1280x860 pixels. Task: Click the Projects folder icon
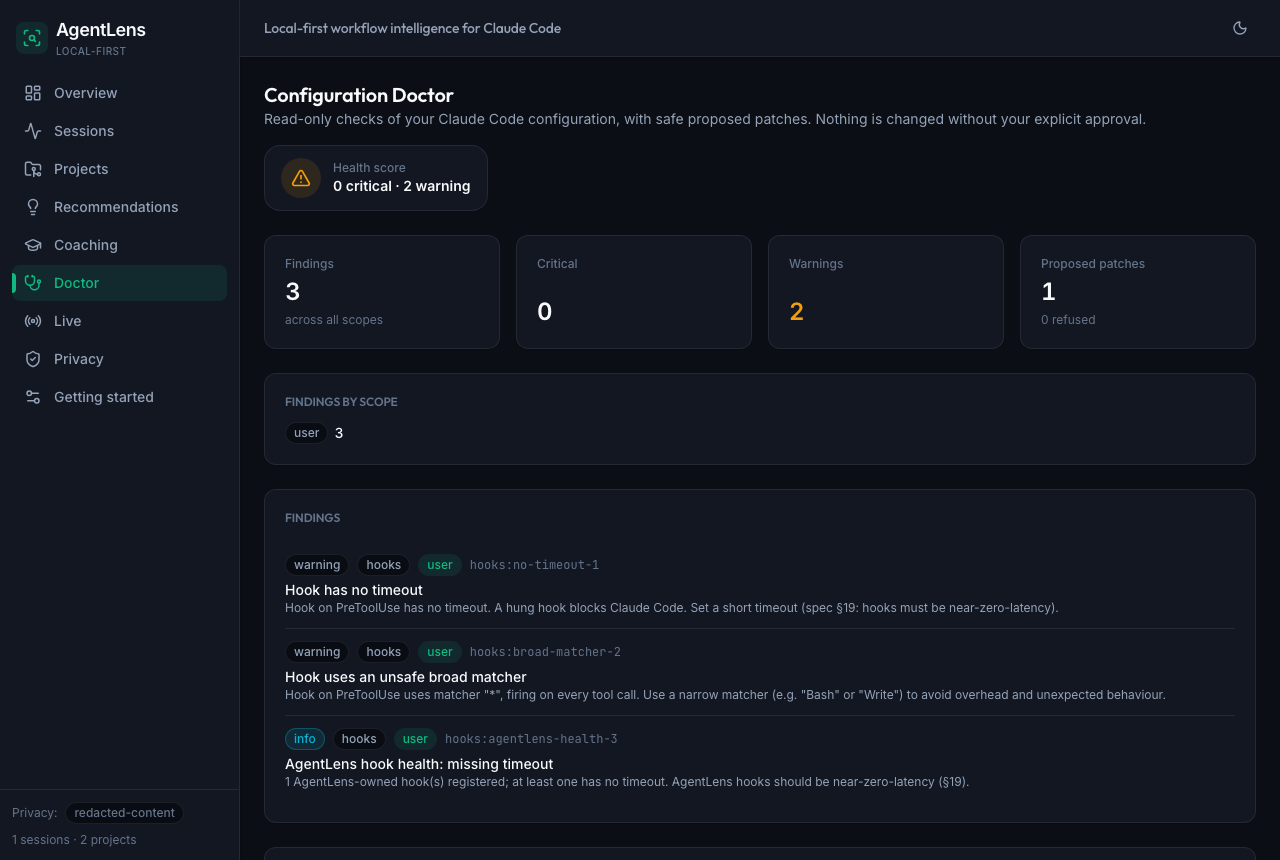click(33, 169)
